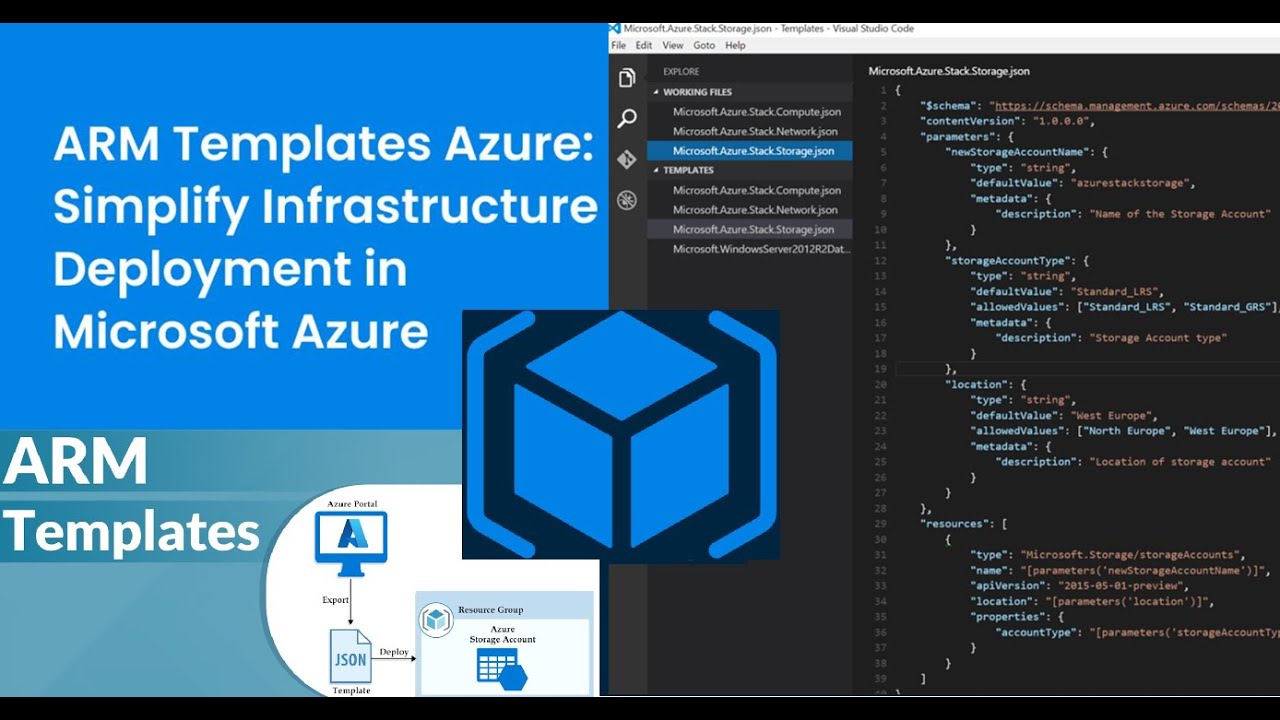Click the "Export" label in the diagram
The image size is (1280, 720).
coord(336,600)
